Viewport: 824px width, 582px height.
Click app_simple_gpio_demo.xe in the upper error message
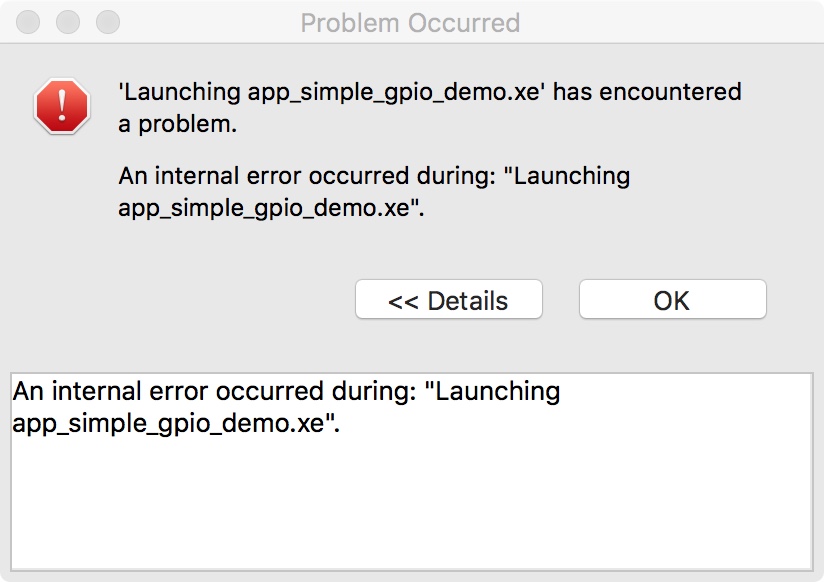click(x=264, y=208)
